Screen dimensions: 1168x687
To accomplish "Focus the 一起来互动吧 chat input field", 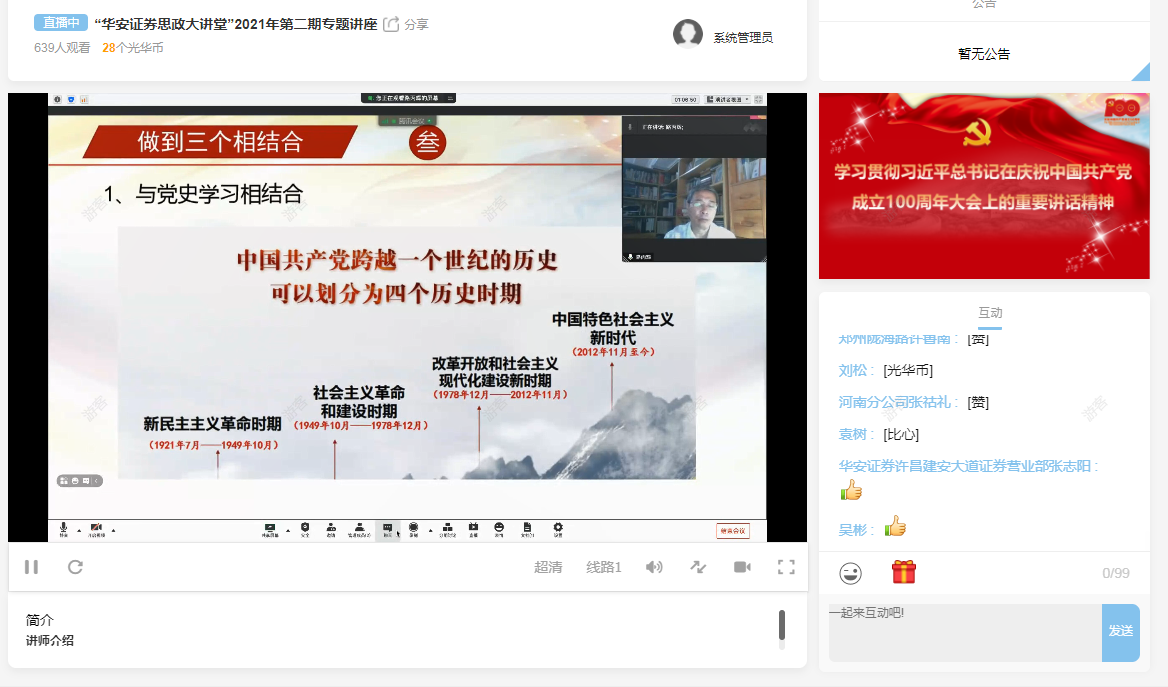I will [x=965, y=633].
